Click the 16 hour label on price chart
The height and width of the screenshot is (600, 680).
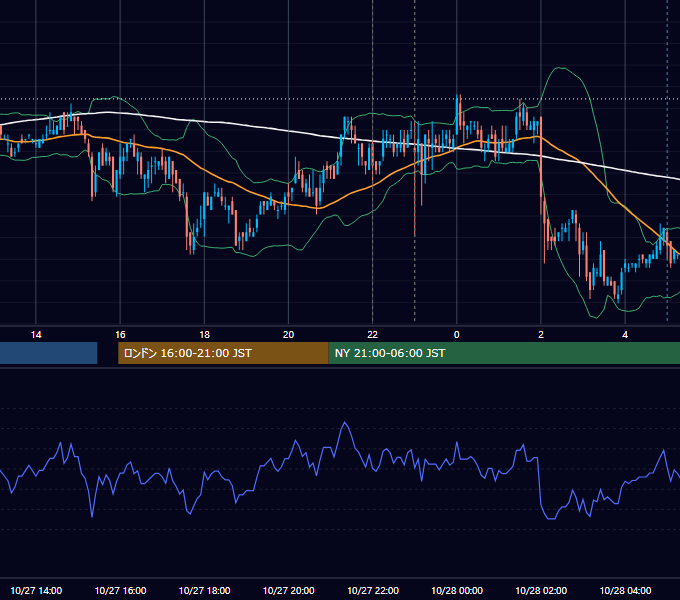[x=120, y=335]
